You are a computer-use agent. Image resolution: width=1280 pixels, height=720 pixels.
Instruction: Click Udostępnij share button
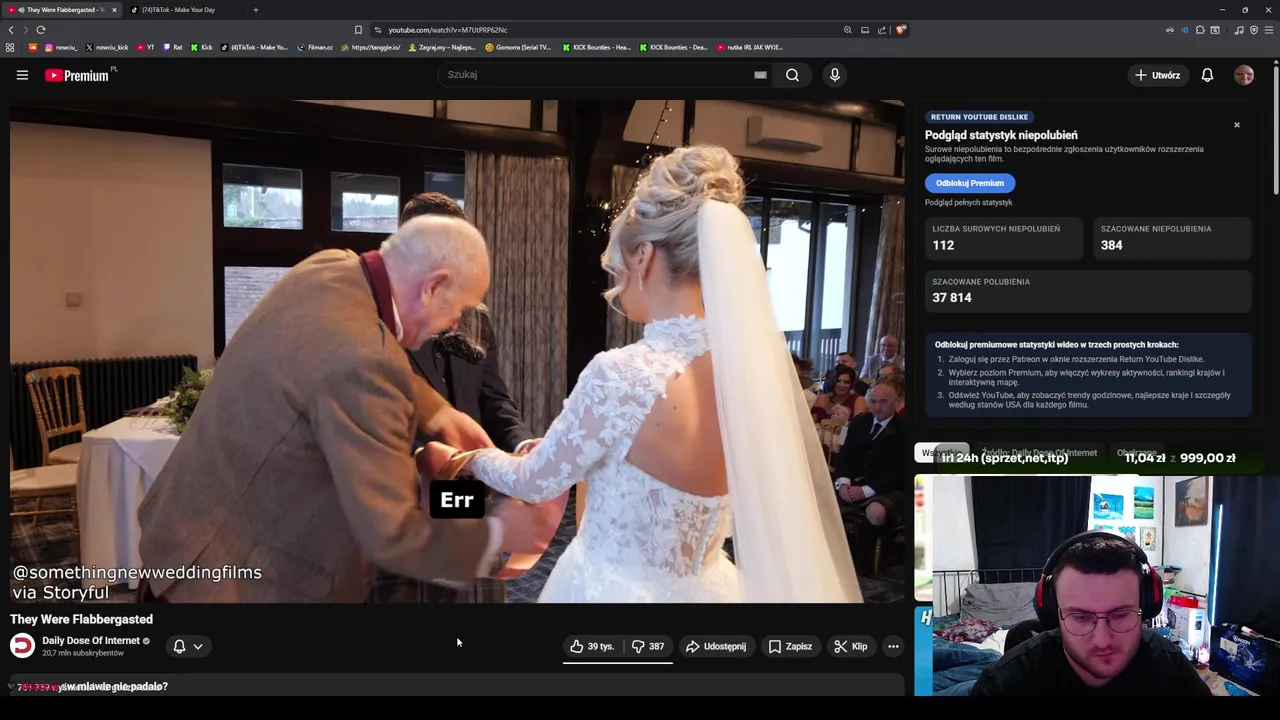[x=716, y=646]
